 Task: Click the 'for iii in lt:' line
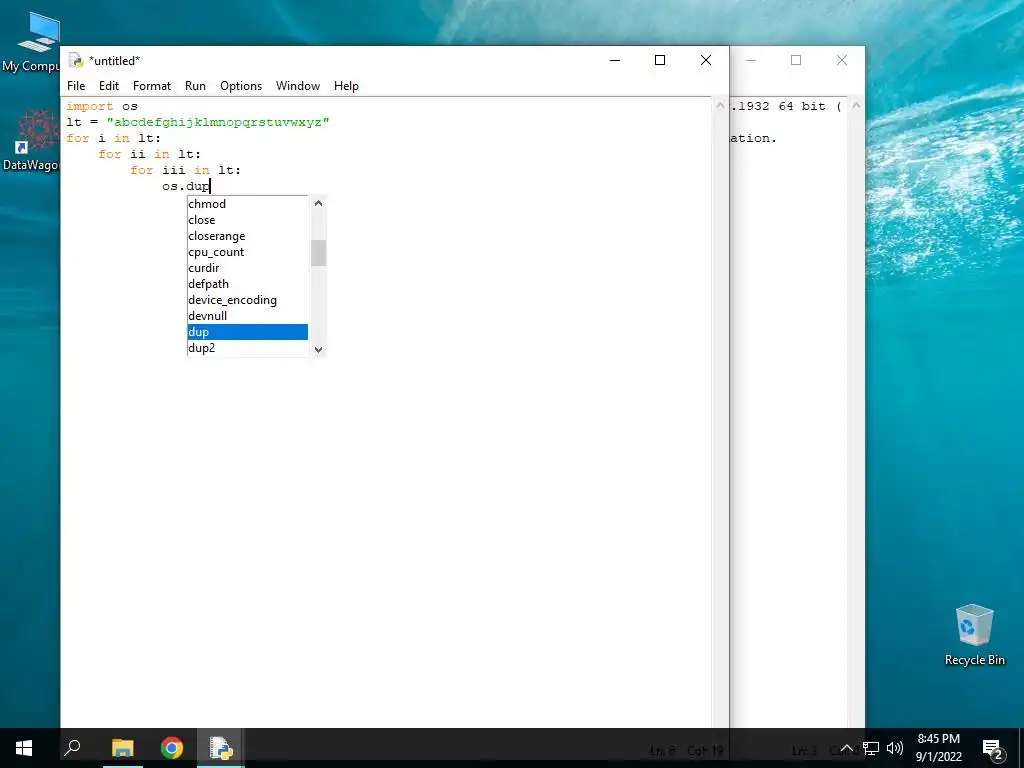pyautogui.click(x=185, y=170)
